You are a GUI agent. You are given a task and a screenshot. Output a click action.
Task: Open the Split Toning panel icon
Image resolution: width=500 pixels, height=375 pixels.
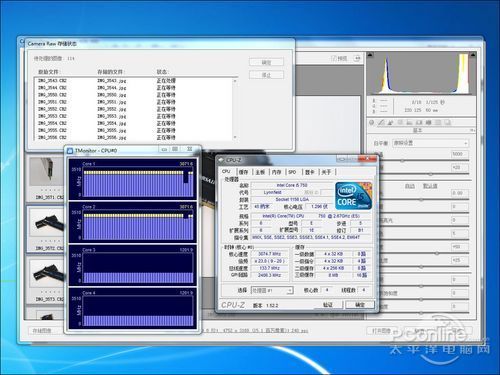pos(409,122)
